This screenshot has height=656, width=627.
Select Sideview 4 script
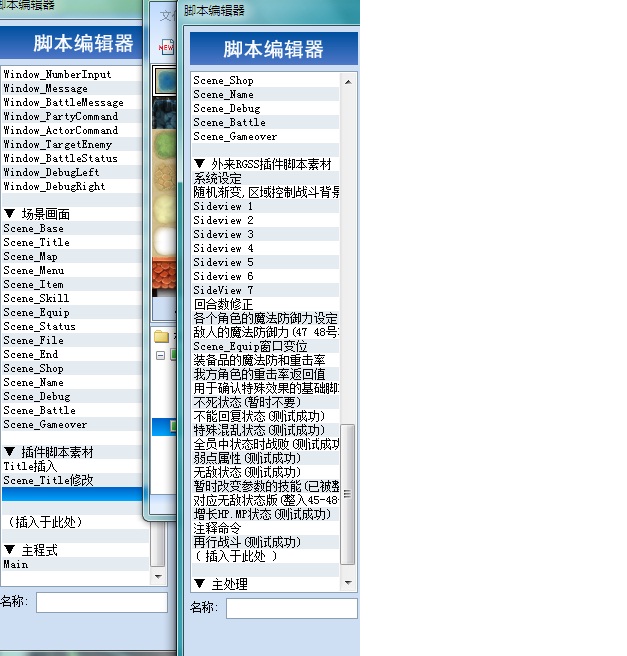tap(266, 248)
